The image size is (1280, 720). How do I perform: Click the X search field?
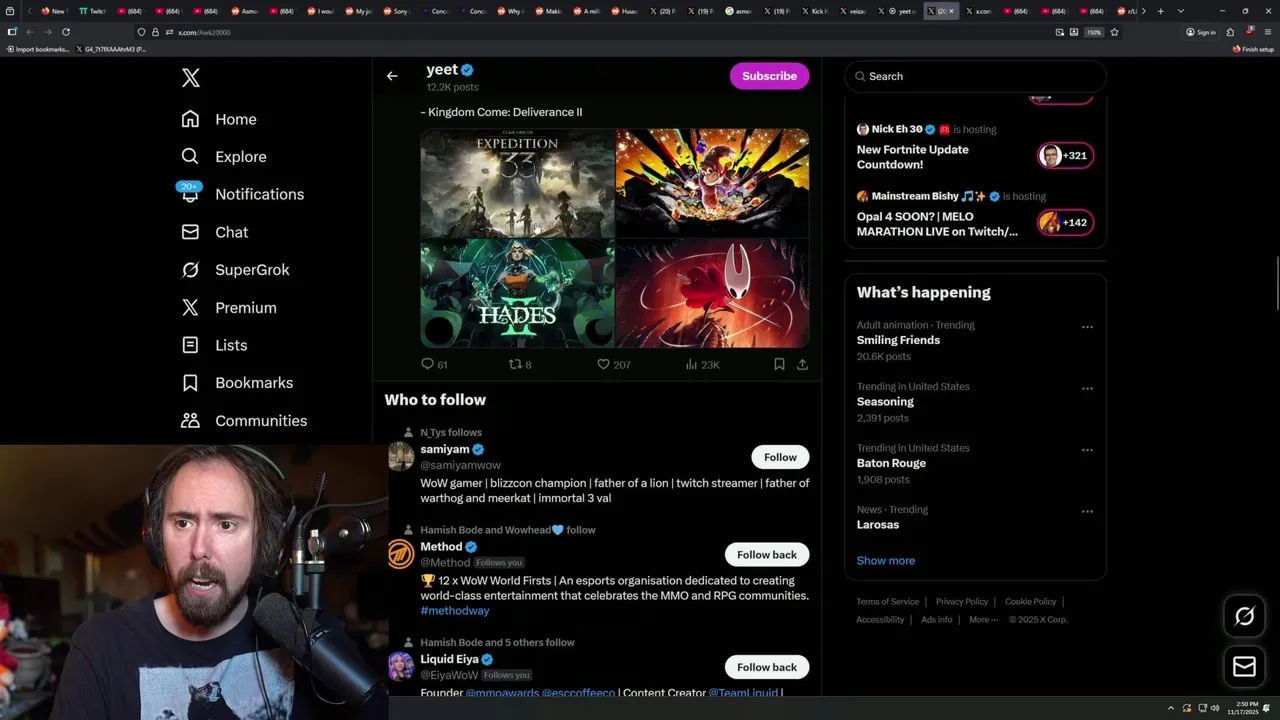point(976,76)
